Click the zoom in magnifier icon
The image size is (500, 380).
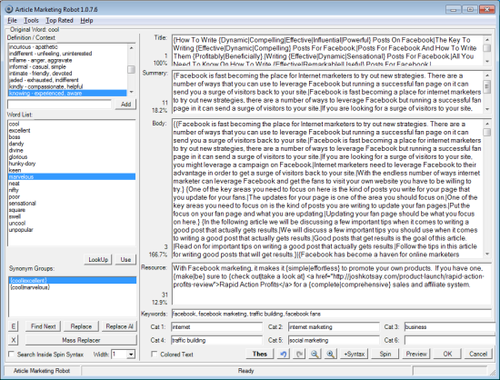(x=330, y=354)
